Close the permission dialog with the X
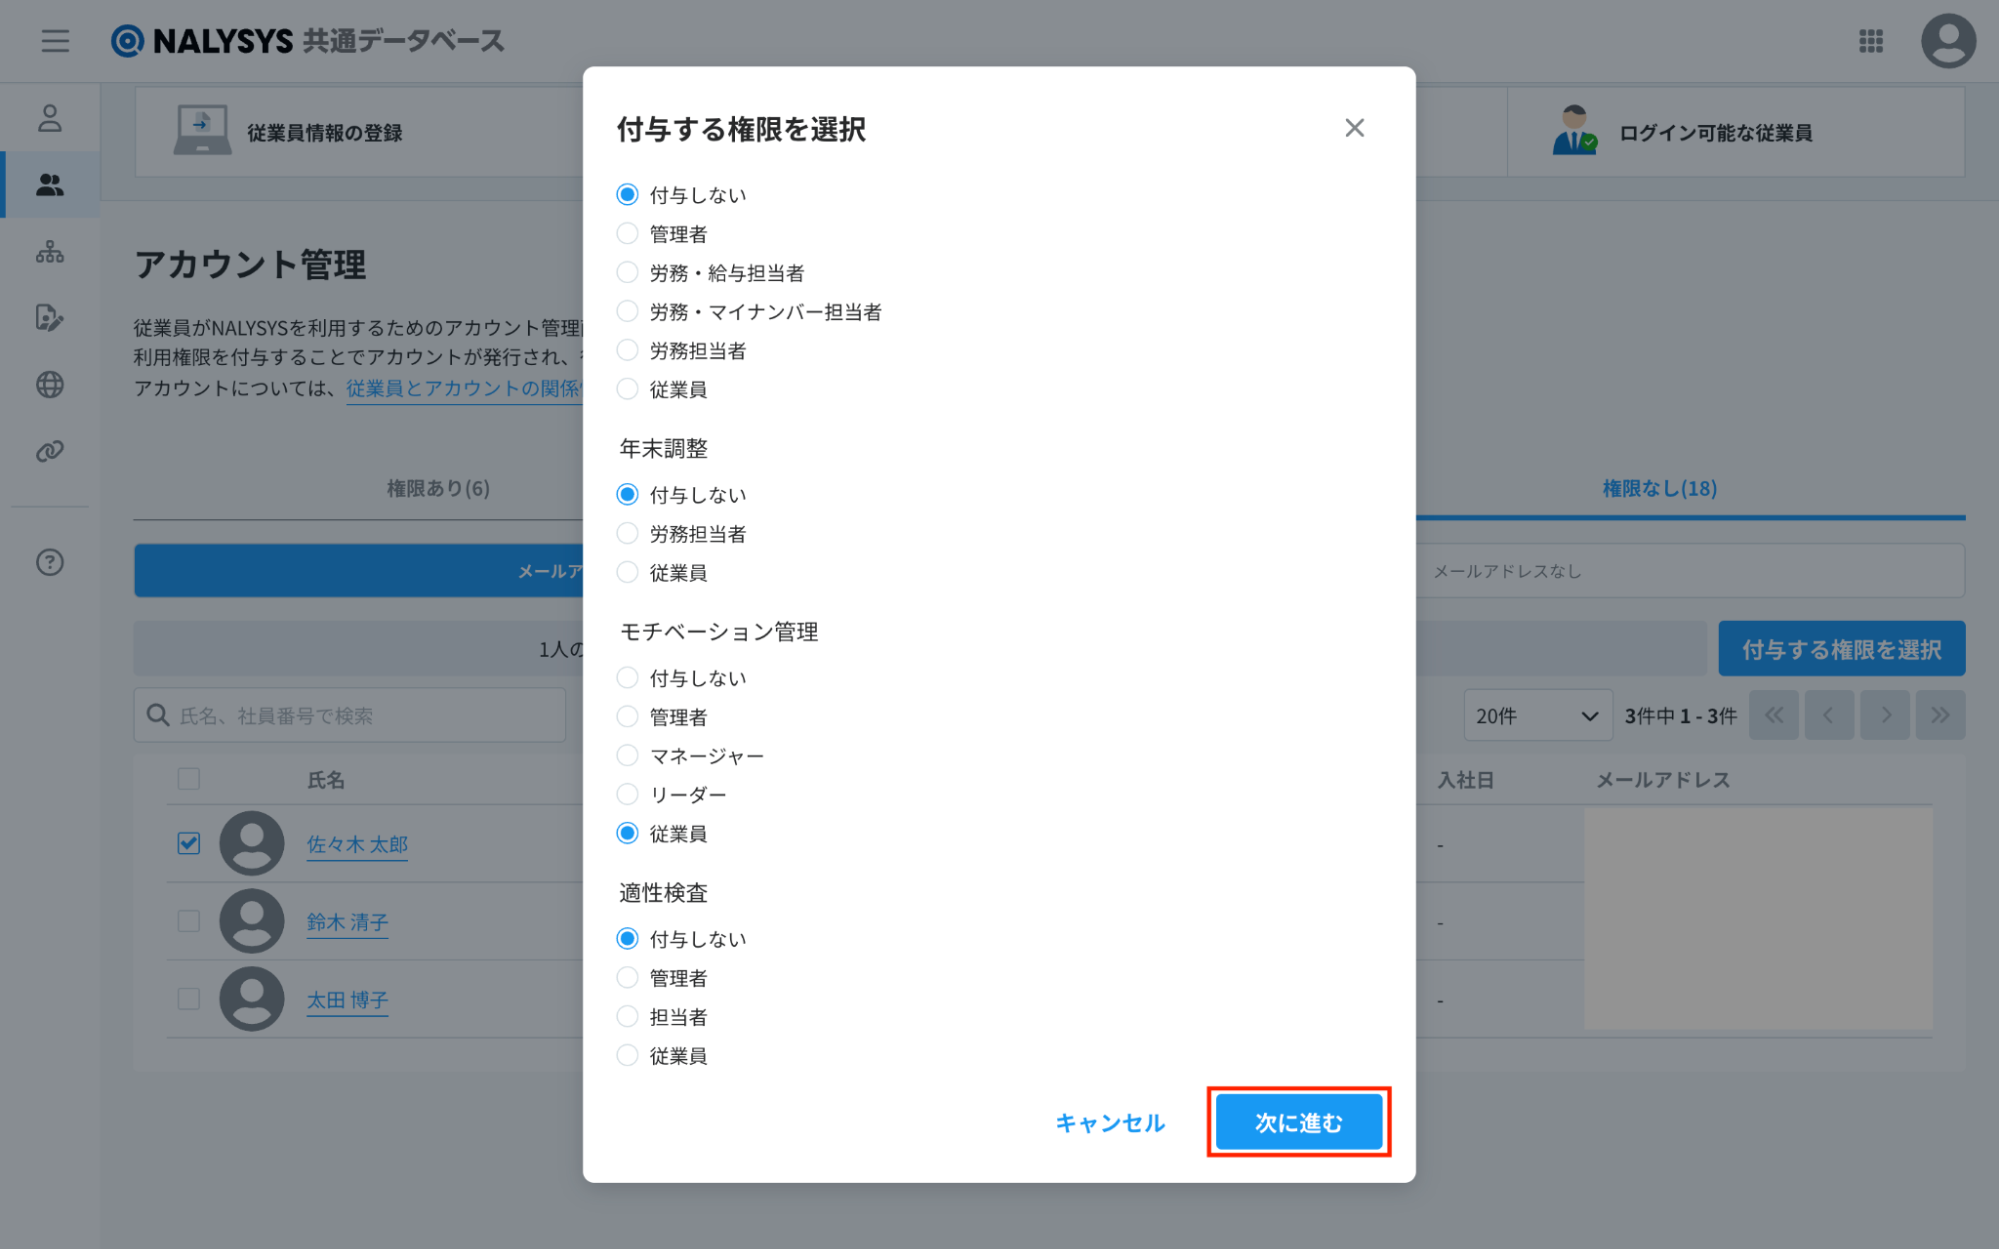The width and height of the screenshot is (1999, 1250). point(1354,128)
